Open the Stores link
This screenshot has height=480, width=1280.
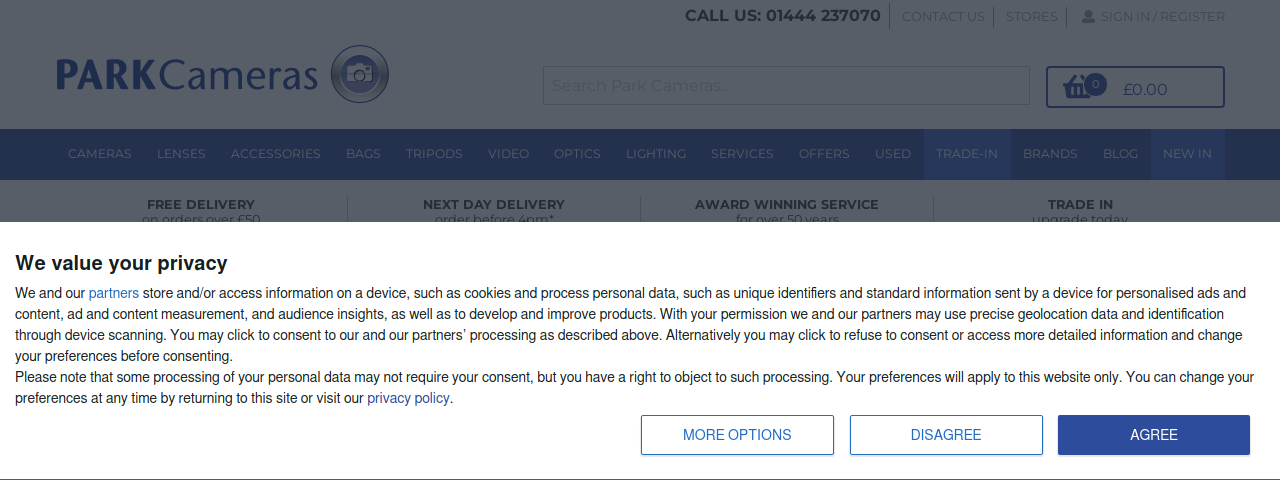pyautogui.click(x=1031, y=16)
